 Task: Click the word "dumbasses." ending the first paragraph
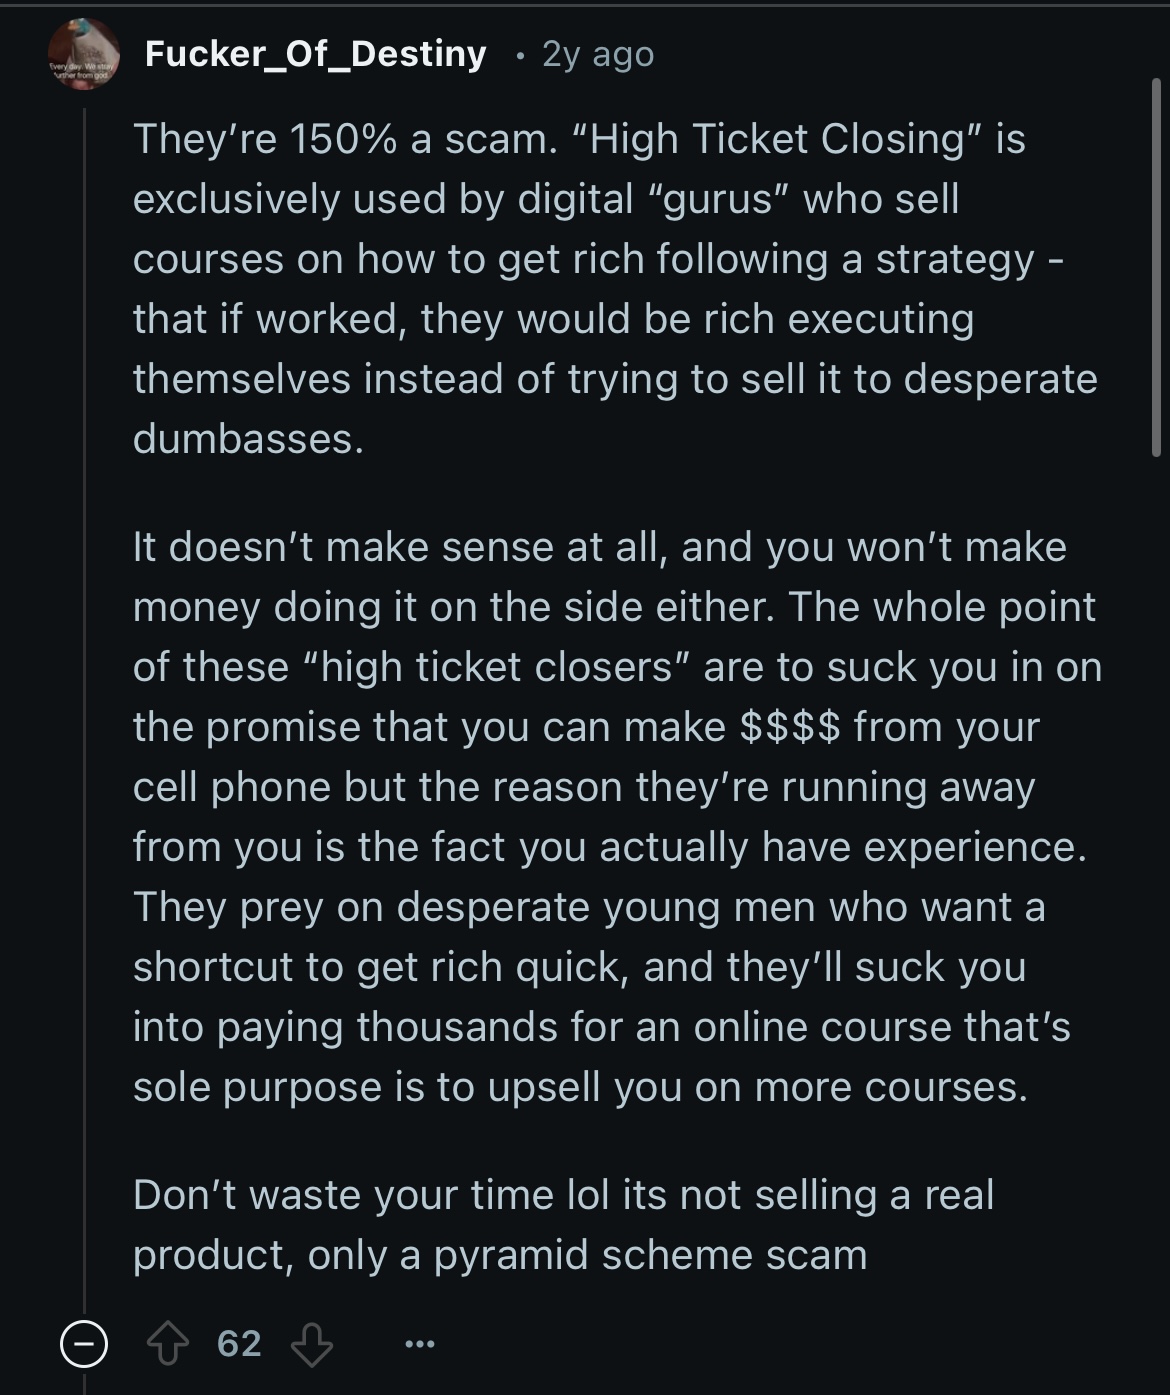pos(249,439)
